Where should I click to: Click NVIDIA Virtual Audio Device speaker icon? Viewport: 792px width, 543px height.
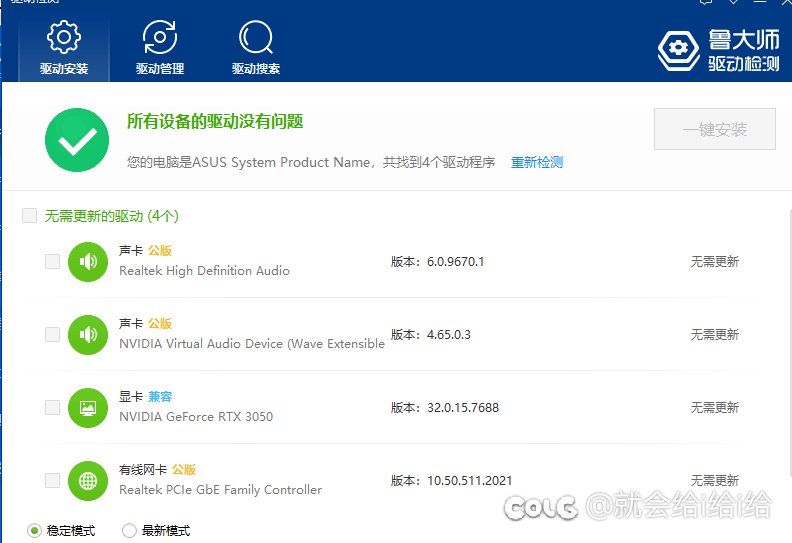88,335
